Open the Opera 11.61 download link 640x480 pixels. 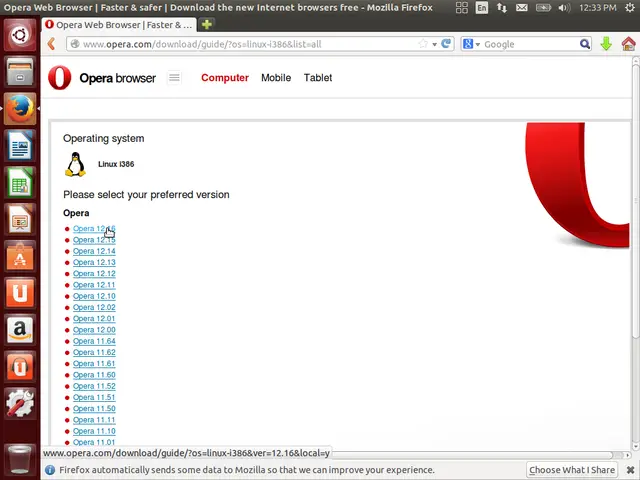(x=94, y=364)
